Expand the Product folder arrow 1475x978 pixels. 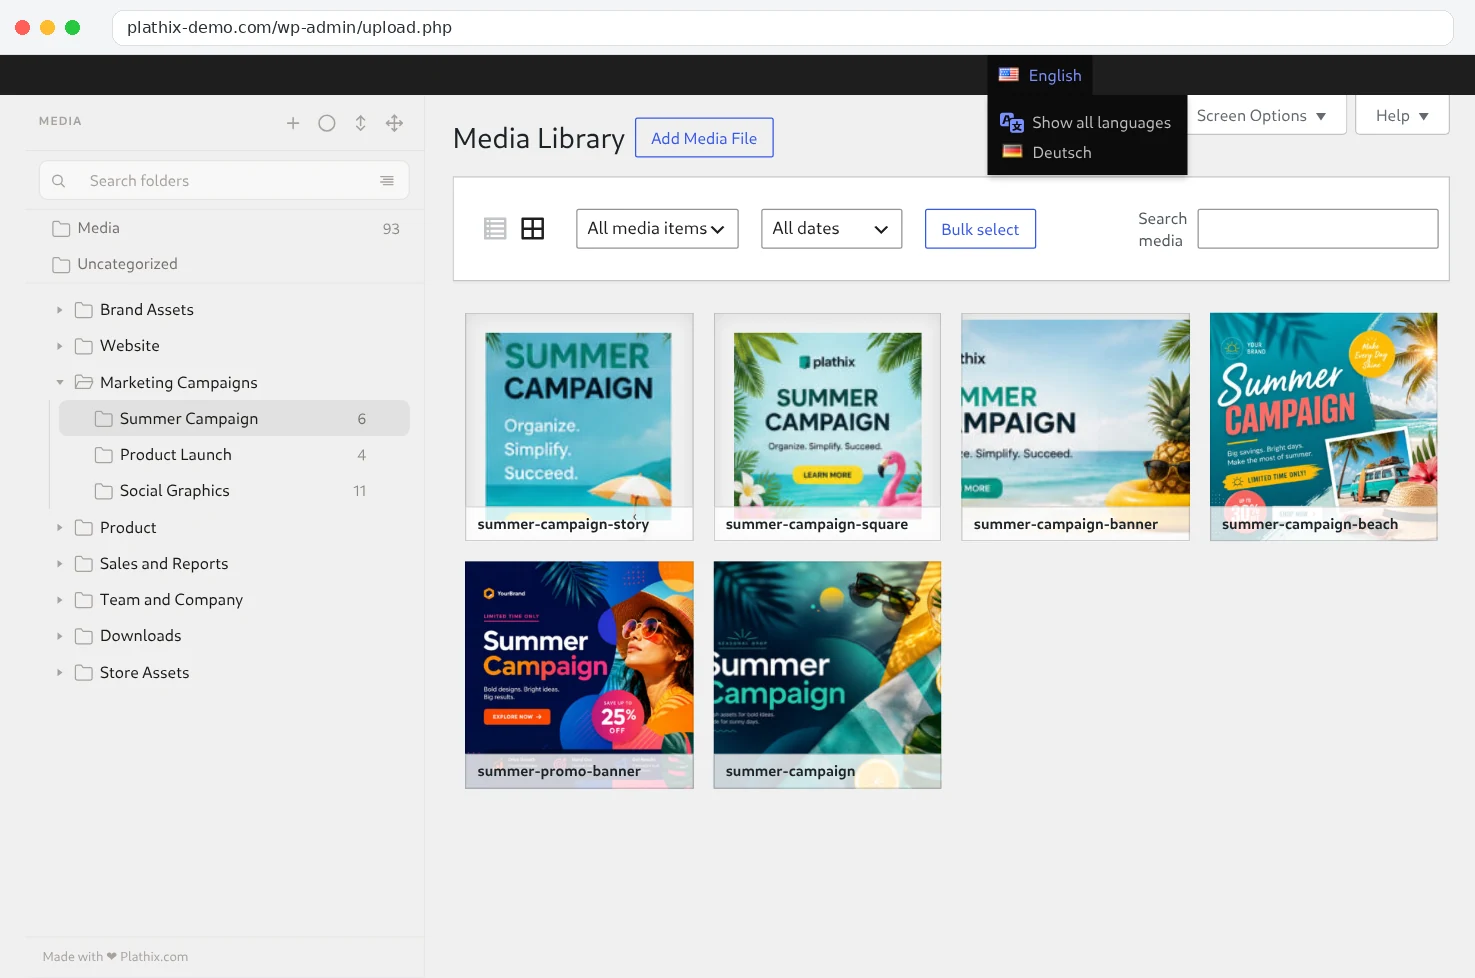pos(60,528)
